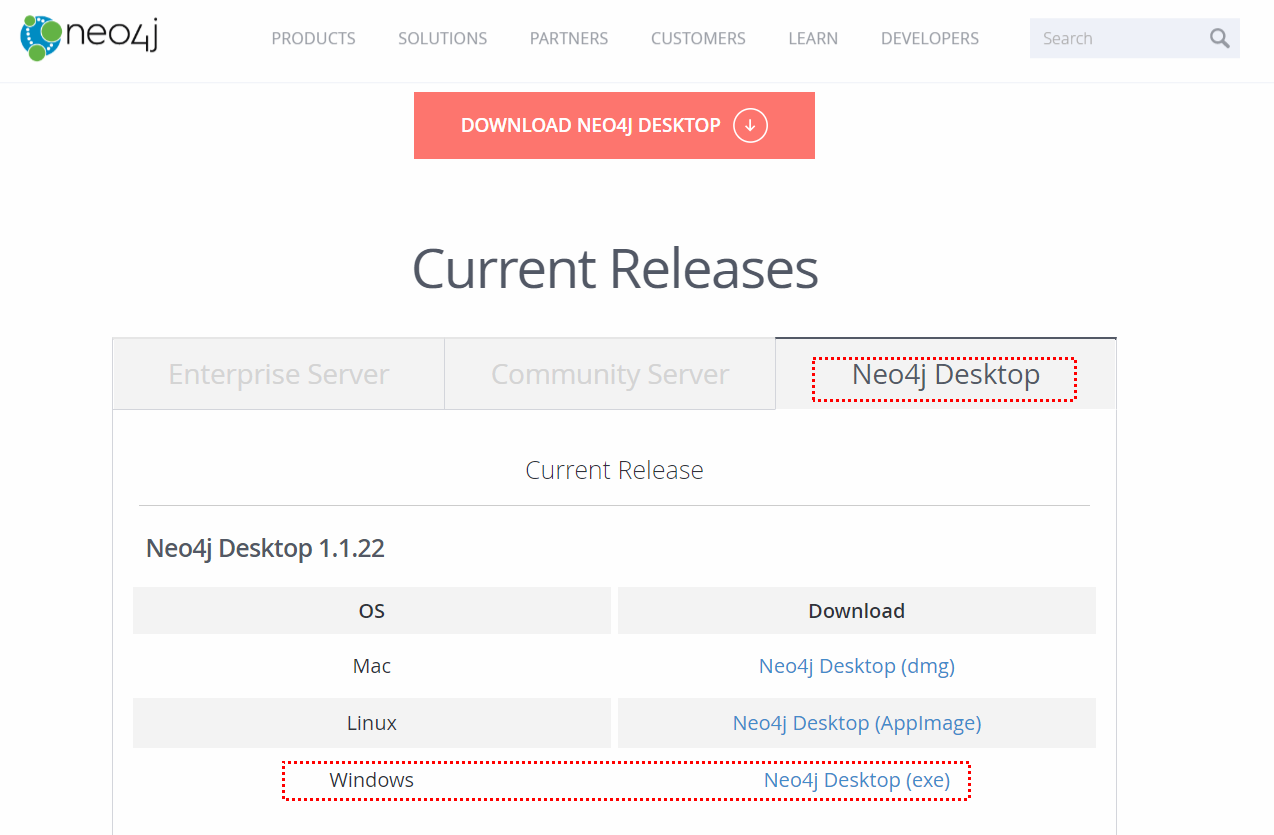Download Neo4j Desktop for Linux (AppImage)

[856, 722]
